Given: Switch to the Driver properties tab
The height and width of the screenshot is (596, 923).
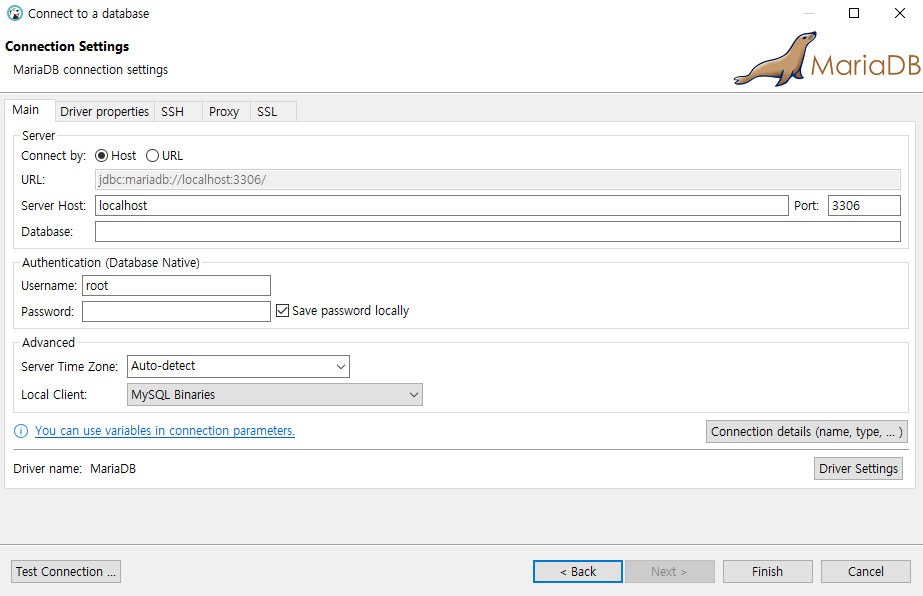Looking at the screenshot, I should click(105, 111).
